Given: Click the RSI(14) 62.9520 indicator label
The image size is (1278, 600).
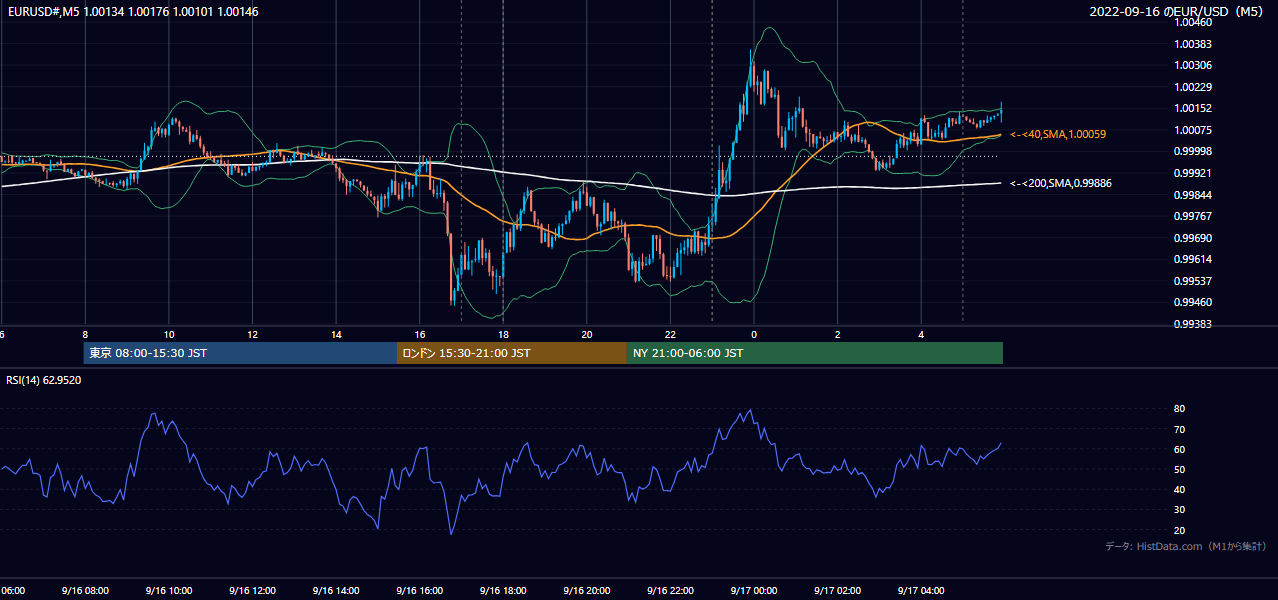Looking at the screenshot, I should 44,380.
